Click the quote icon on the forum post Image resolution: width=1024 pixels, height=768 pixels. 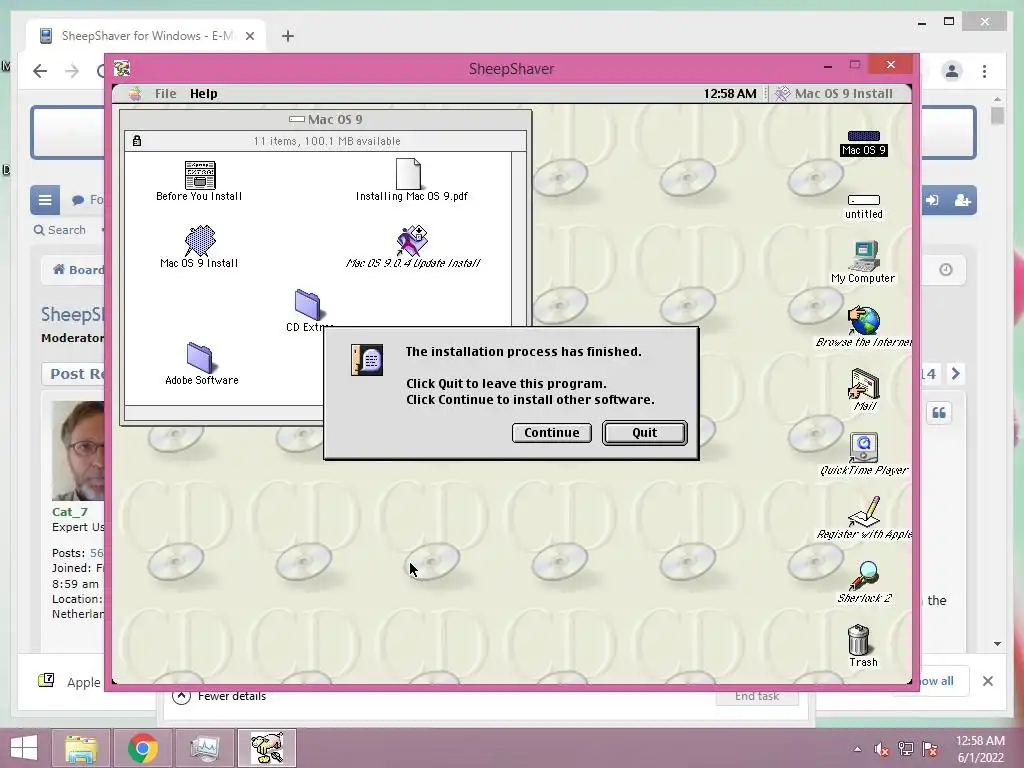tap(939, 413)
